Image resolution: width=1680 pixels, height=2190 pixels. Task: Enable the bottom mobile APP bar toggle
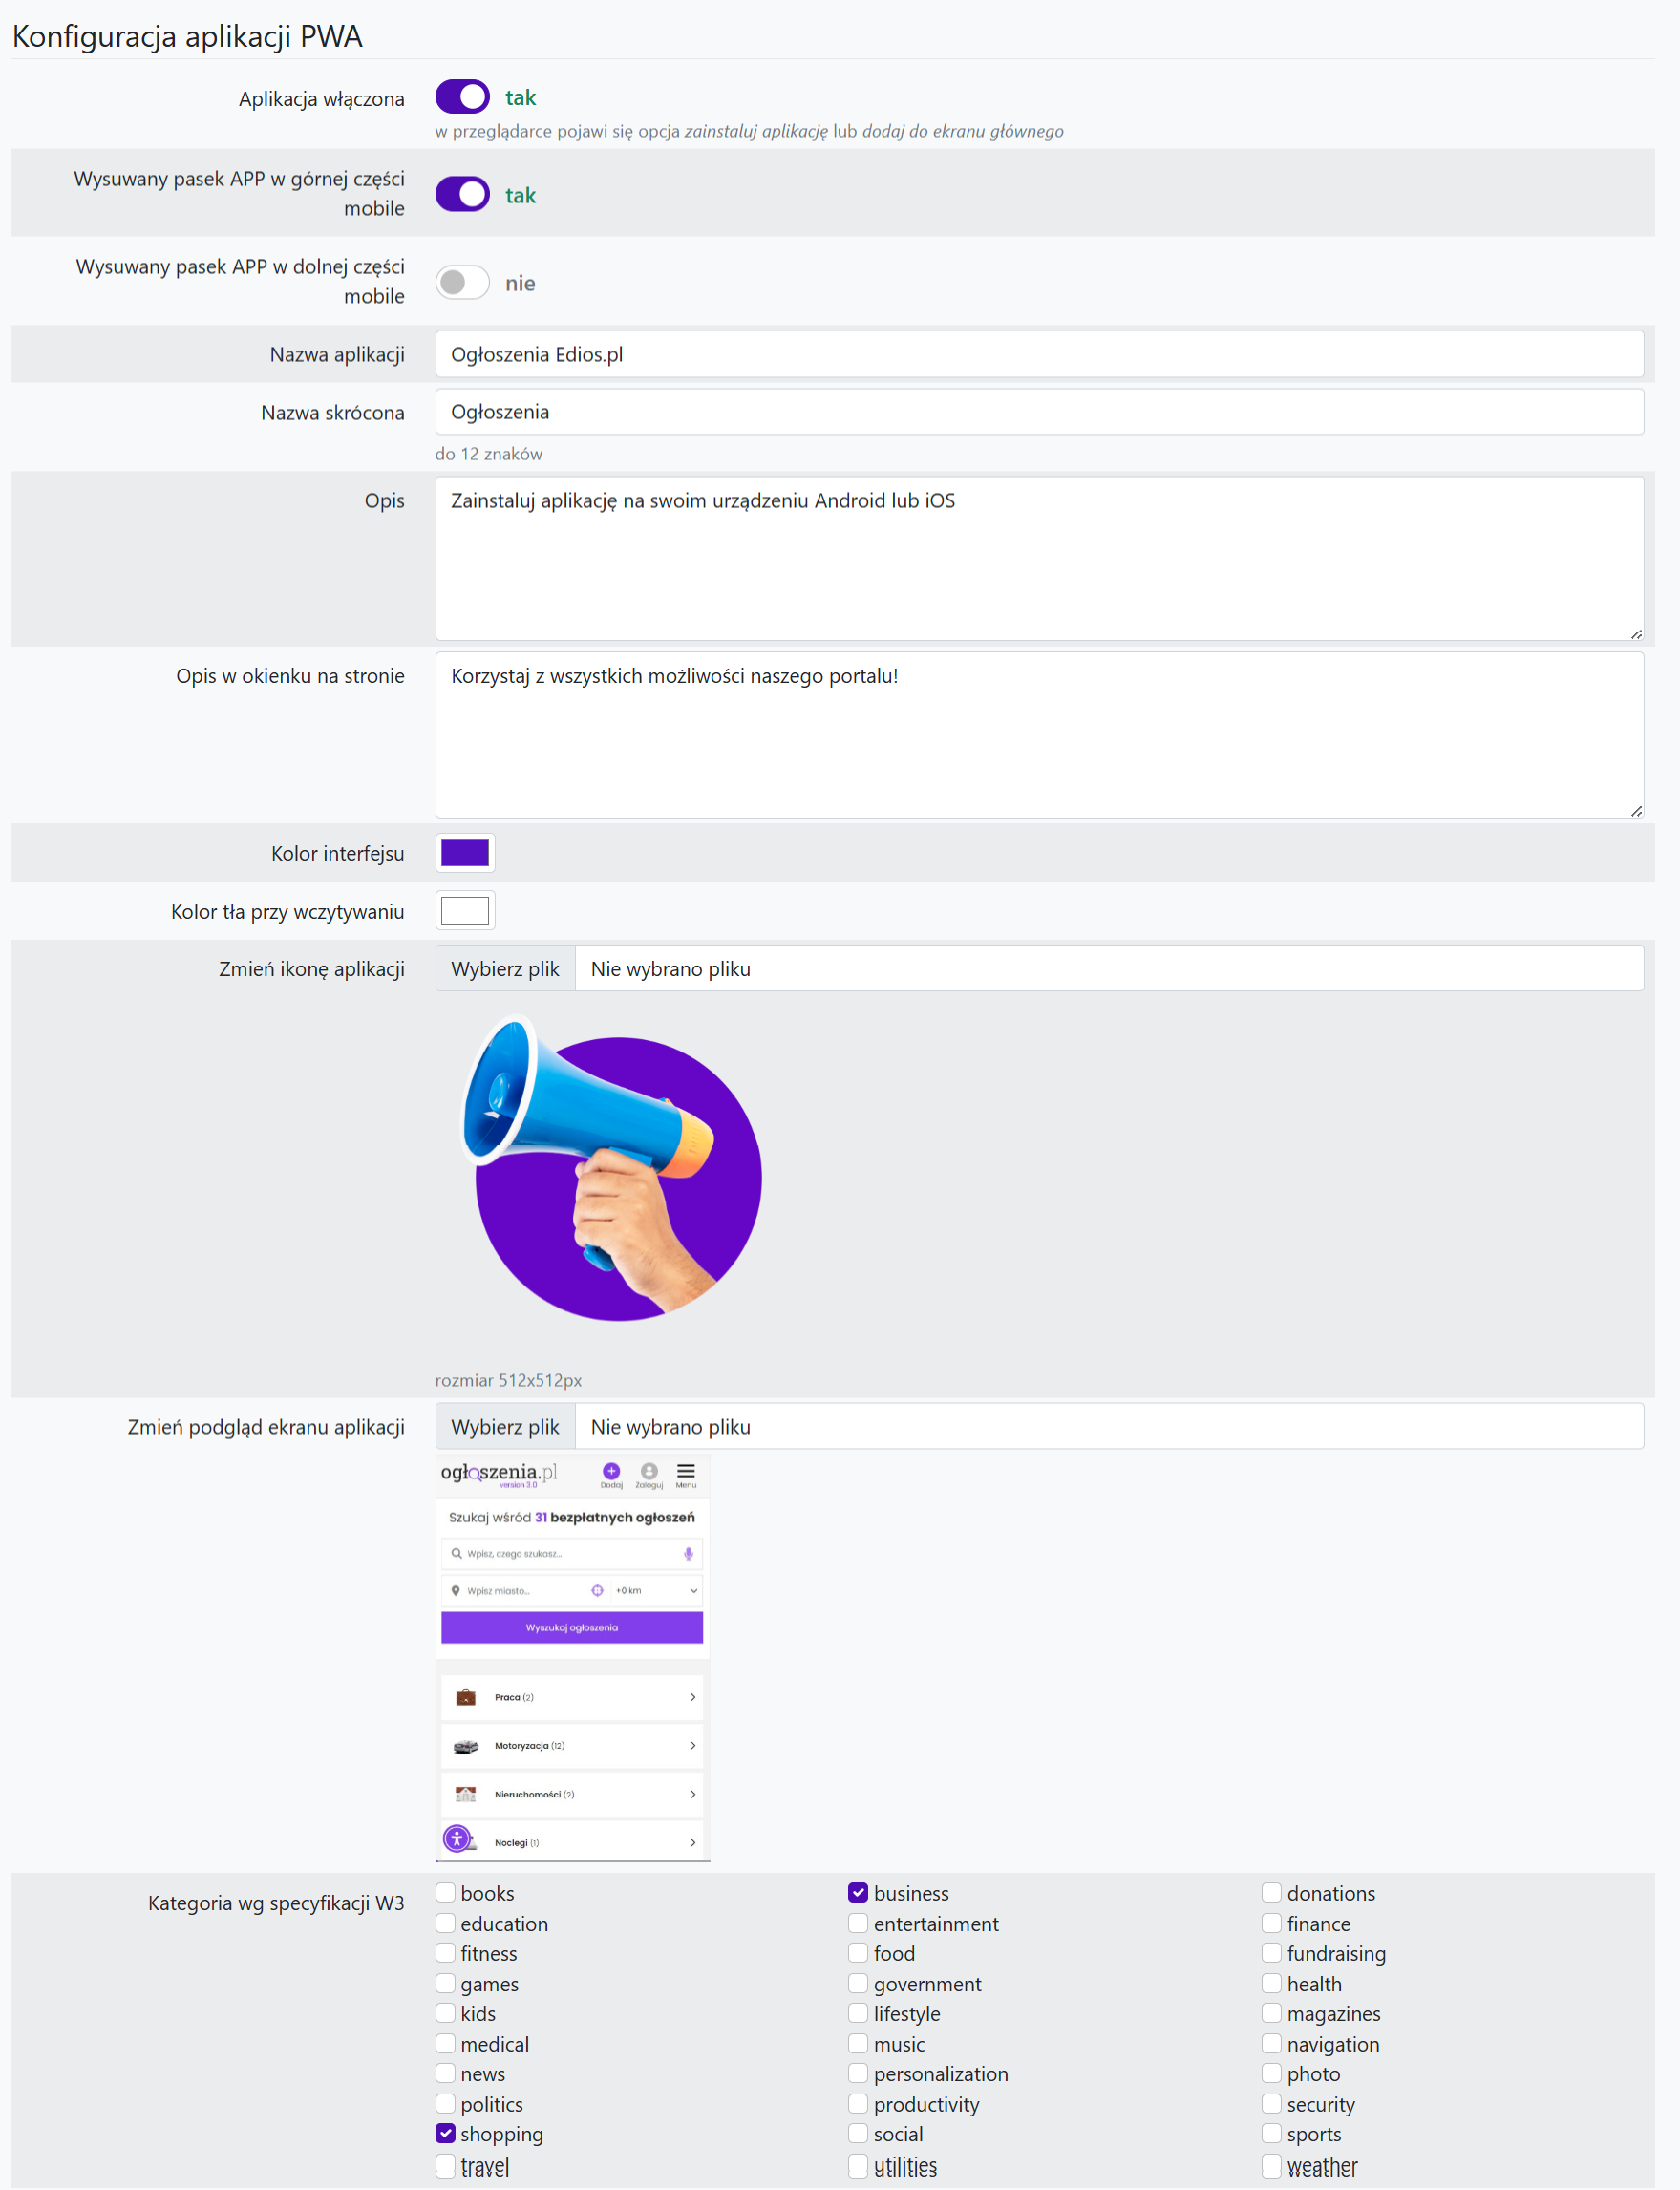(462, 283)
